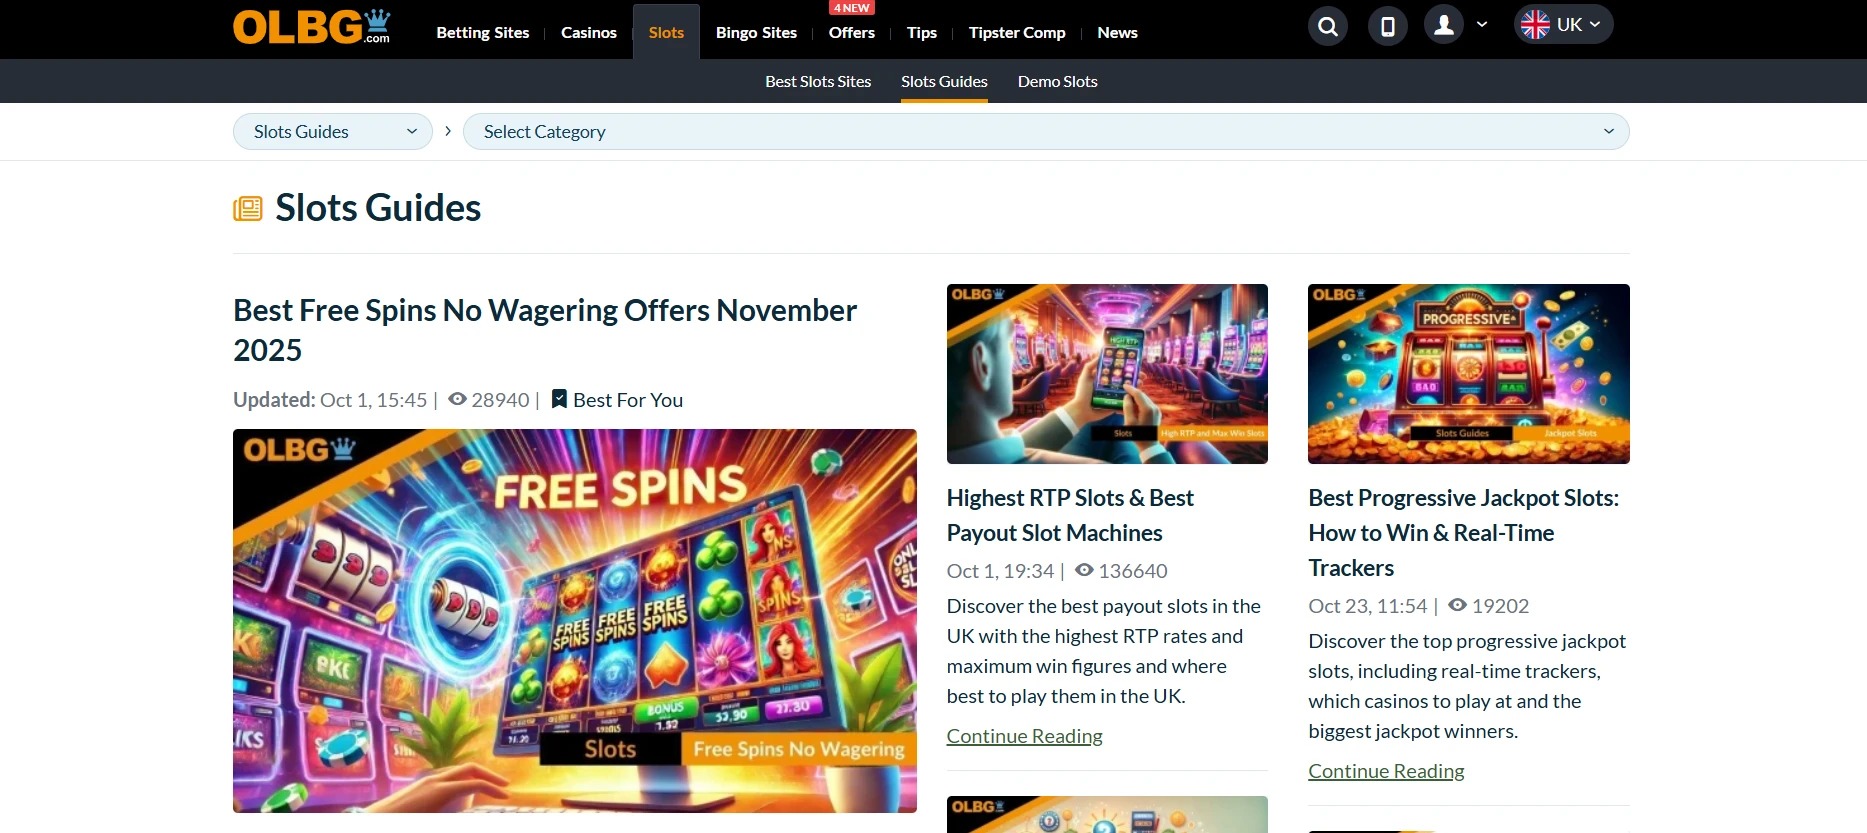Viewport: 1867px width, 833px height.
Task: Open the user account icon
Action: tap(1444, 25)
